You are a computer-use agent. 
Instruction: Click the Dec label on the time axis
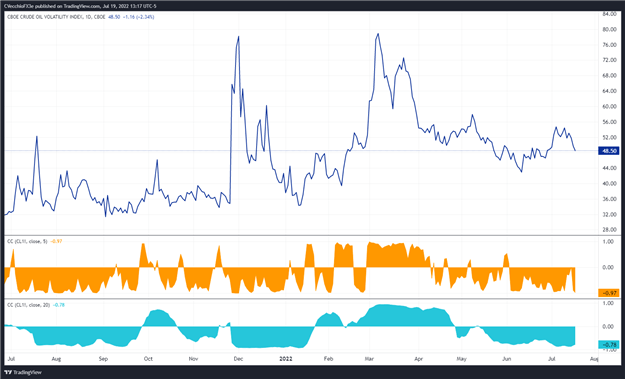tap(238, 359)
